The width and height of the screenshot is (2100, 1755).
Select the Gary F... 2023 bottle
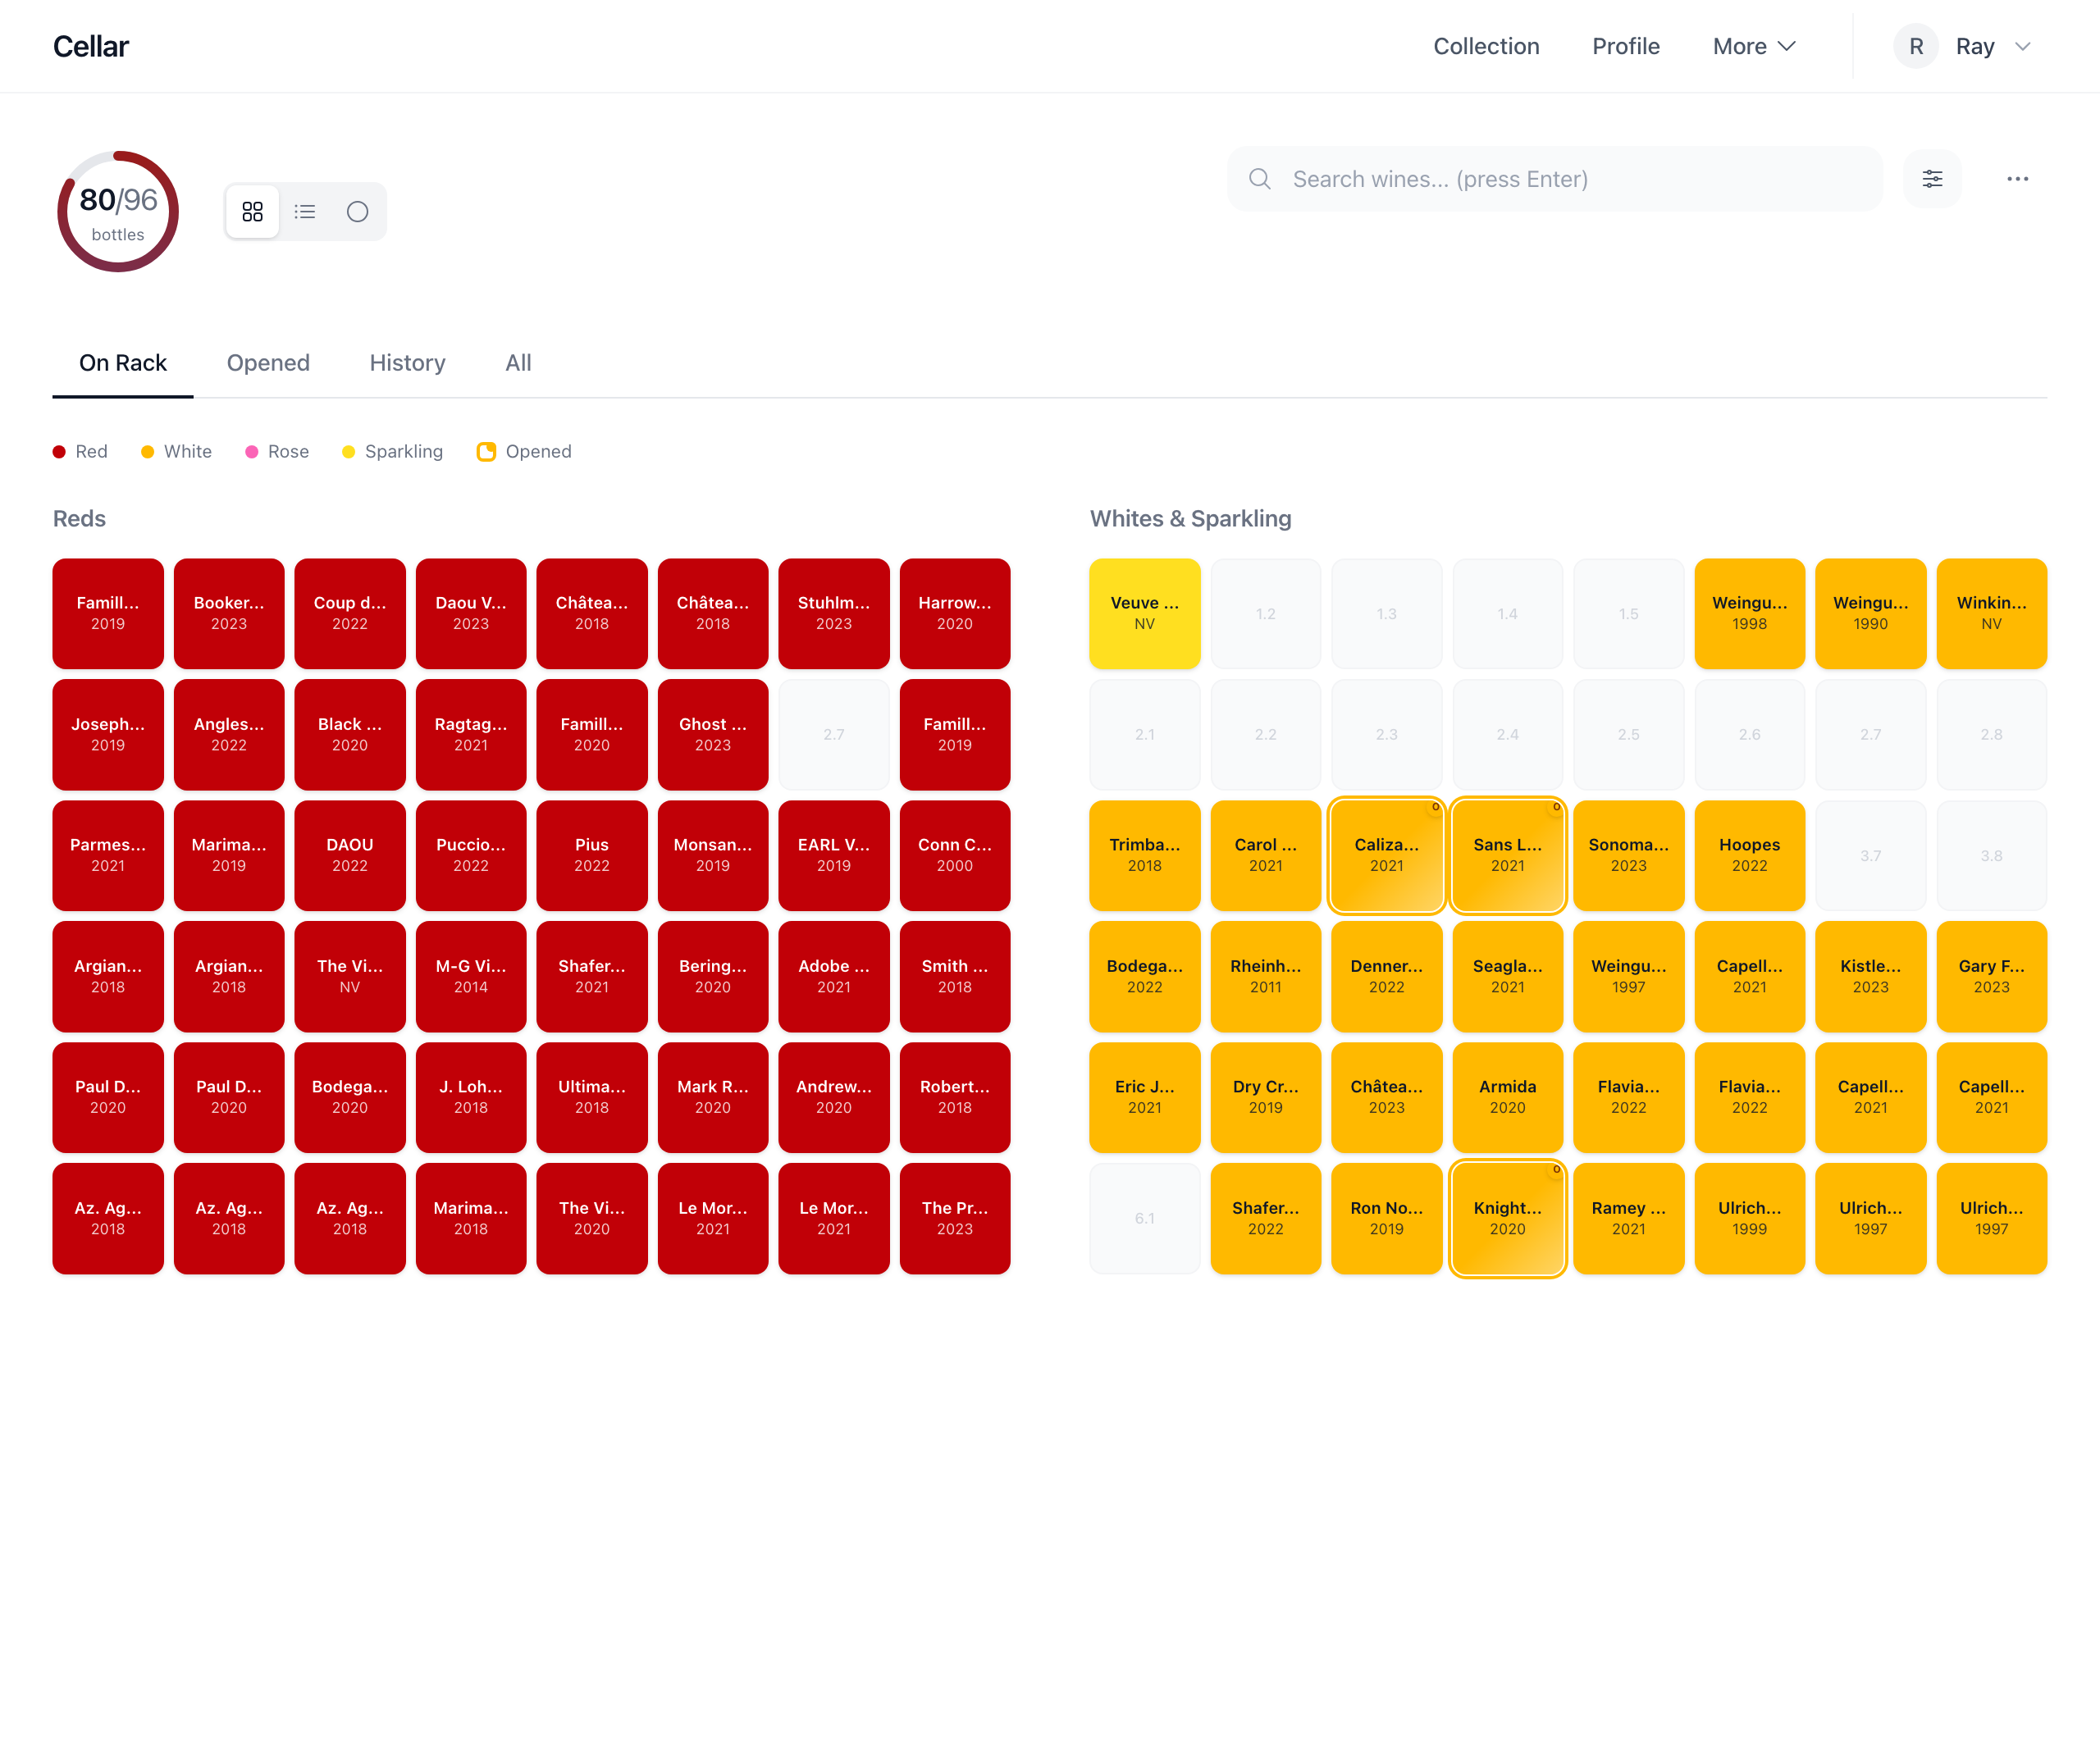point(1992,977)
